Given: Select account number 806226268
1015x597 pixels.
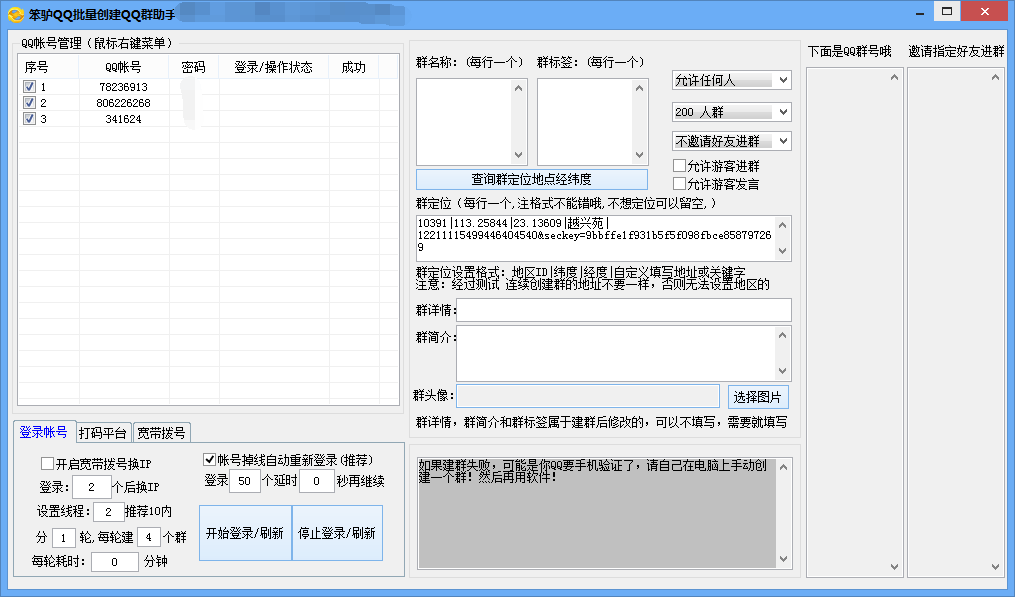Looking at the screenshot, I should pos(124,103).
